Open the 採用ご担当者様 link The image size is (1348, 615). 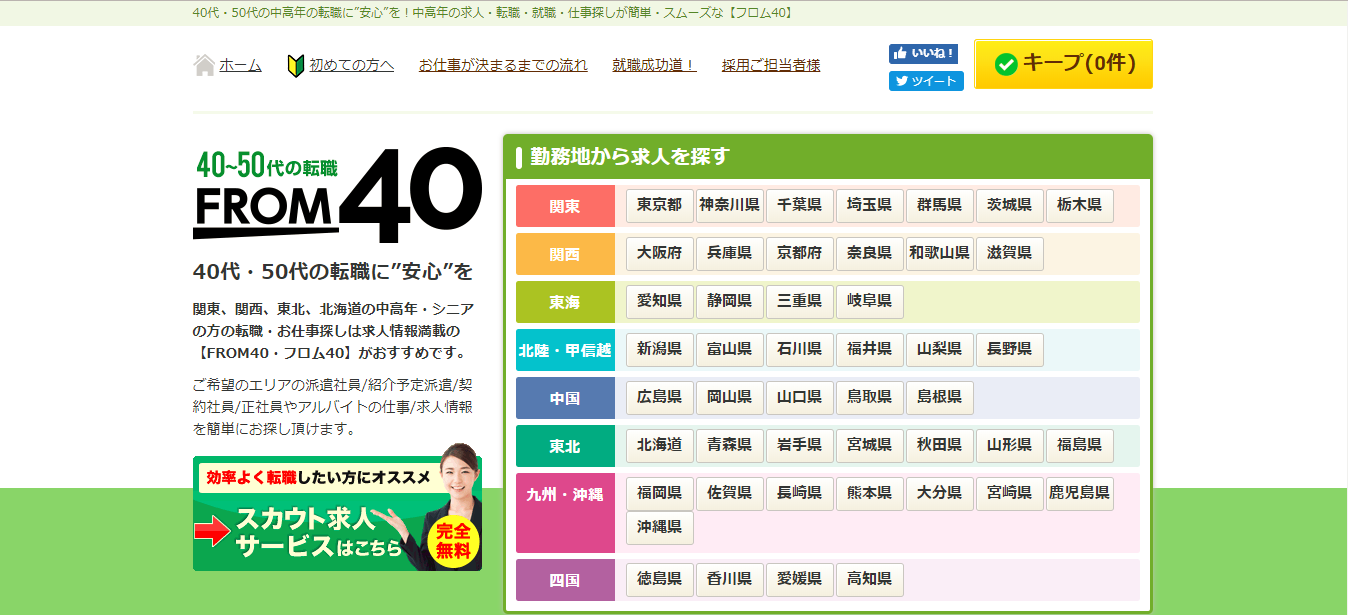[x=771, y=65]
